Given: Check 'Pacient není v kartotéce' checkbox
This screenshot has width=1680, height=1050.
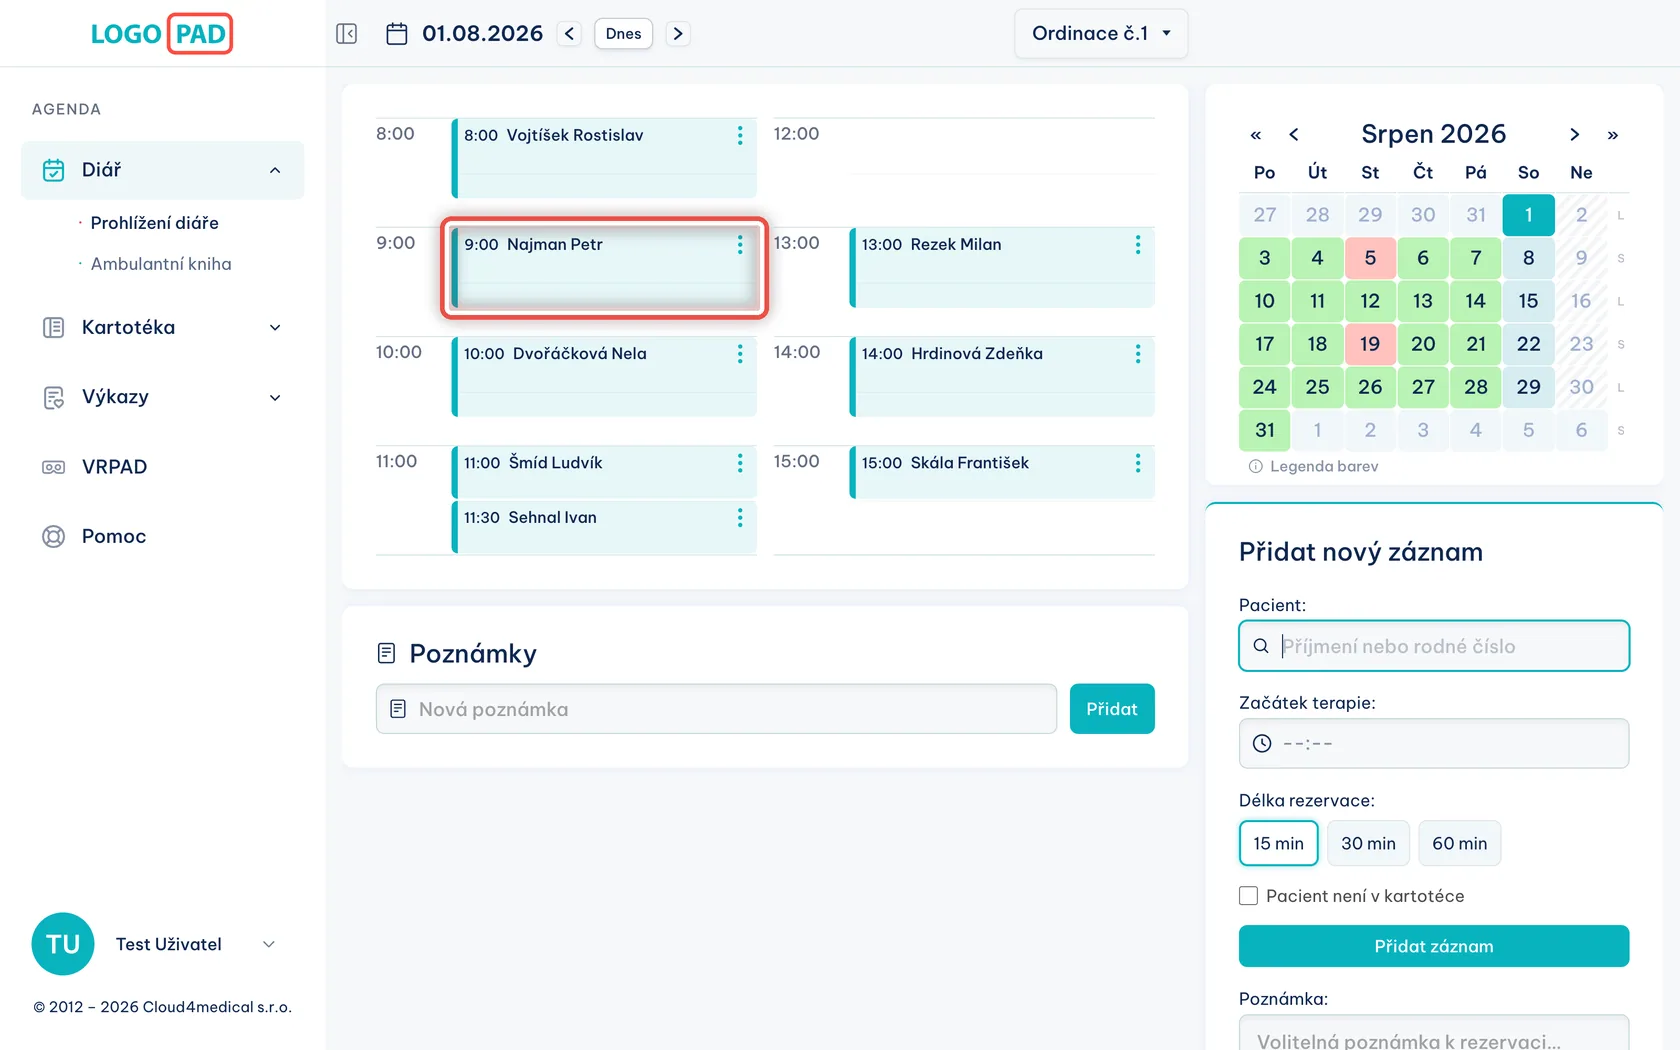Looking at the screenshot, I should pyautogui.click(x=1248, y=896).
